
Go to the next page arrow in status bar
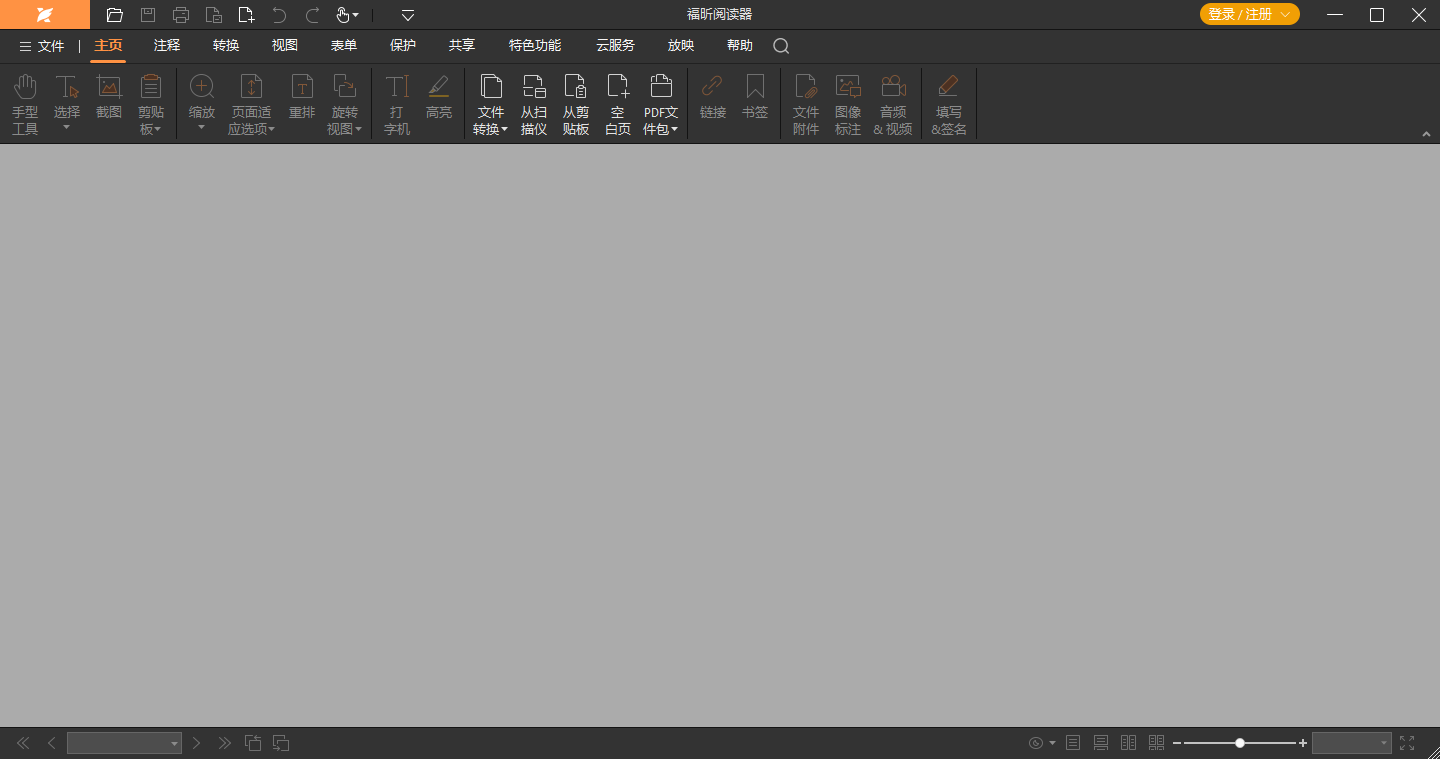point(197,743)
